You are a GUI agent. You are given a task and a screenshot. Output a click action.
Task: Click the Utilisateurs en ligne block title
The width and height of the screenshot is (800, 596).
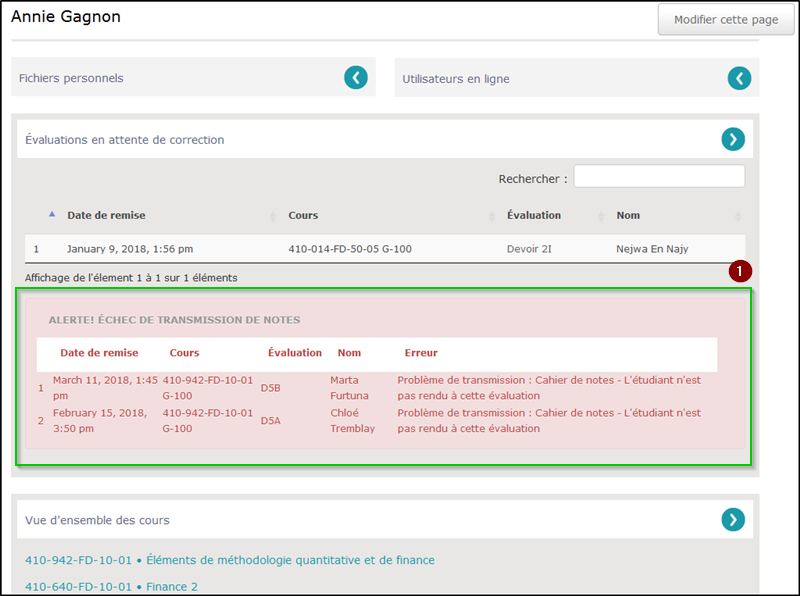tap(455, 79)
